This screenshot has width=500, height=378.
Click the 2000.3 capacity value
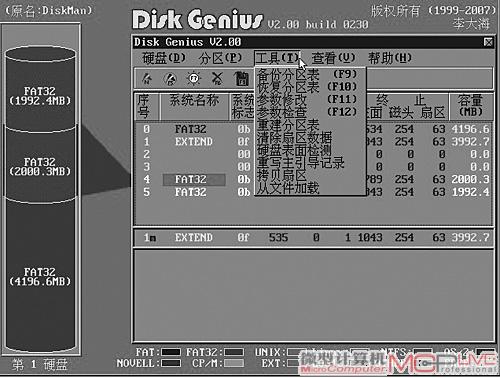click(470, 180)
